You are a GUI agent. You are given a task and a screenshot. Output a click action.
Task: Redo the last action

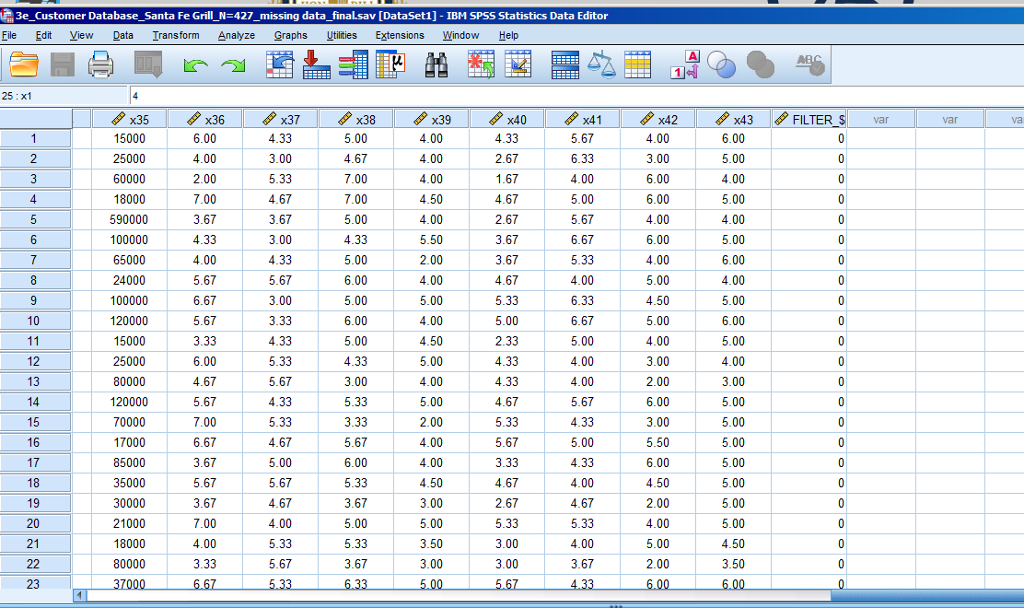(233, 65)
